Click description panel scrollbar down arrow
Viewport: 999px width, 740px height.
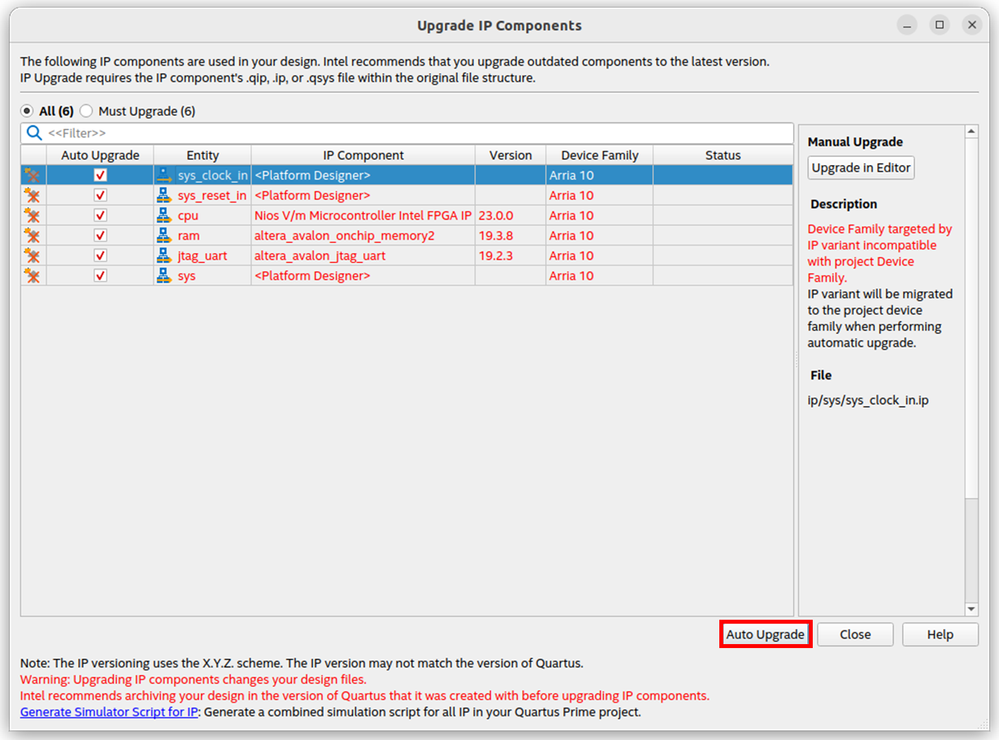click(971, 609)
